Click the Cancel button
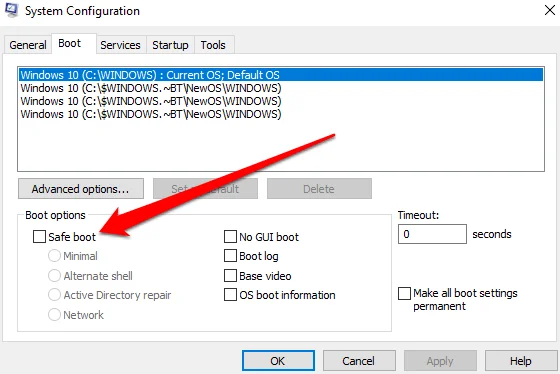The image size is (560, 374). pyautogui.click(x=359, y=361)
